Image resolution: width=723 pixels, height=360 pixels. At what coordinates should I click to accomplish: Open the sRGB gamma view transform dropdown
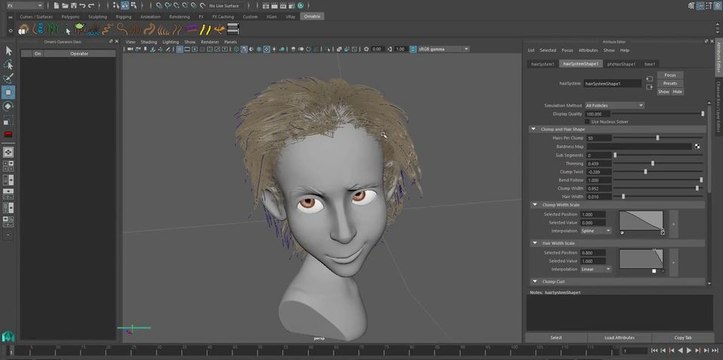point(443,49)
